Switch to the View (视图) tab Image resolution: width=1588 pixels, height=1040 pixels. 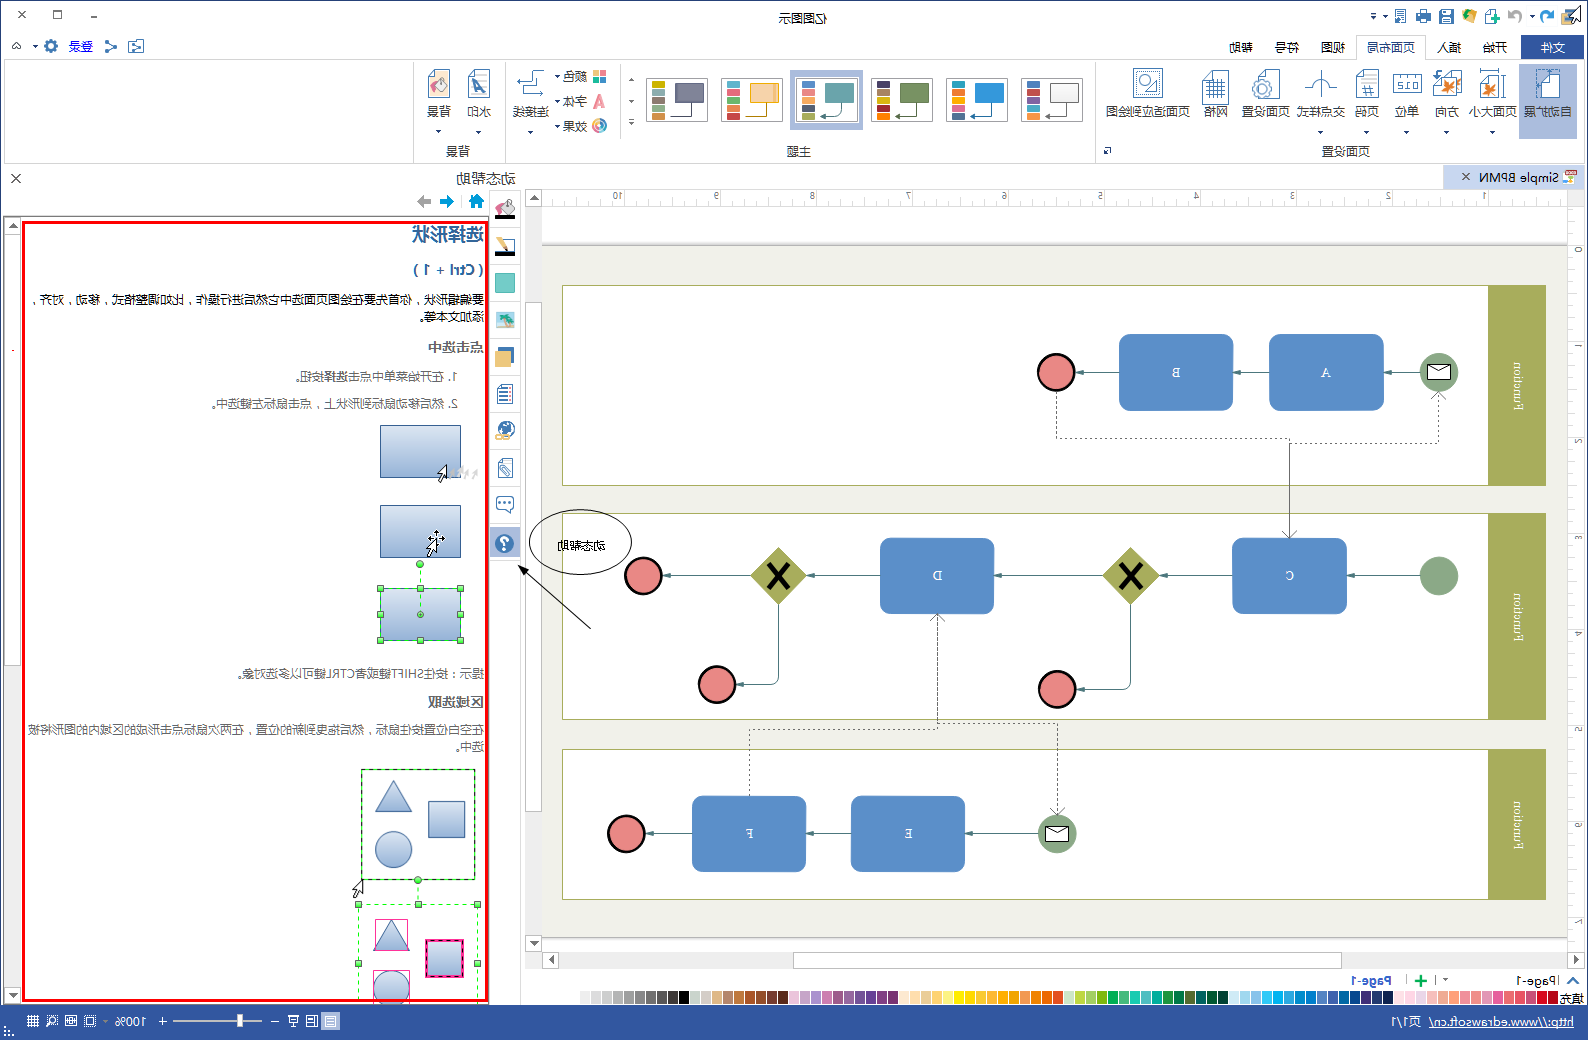point(1333,47)
